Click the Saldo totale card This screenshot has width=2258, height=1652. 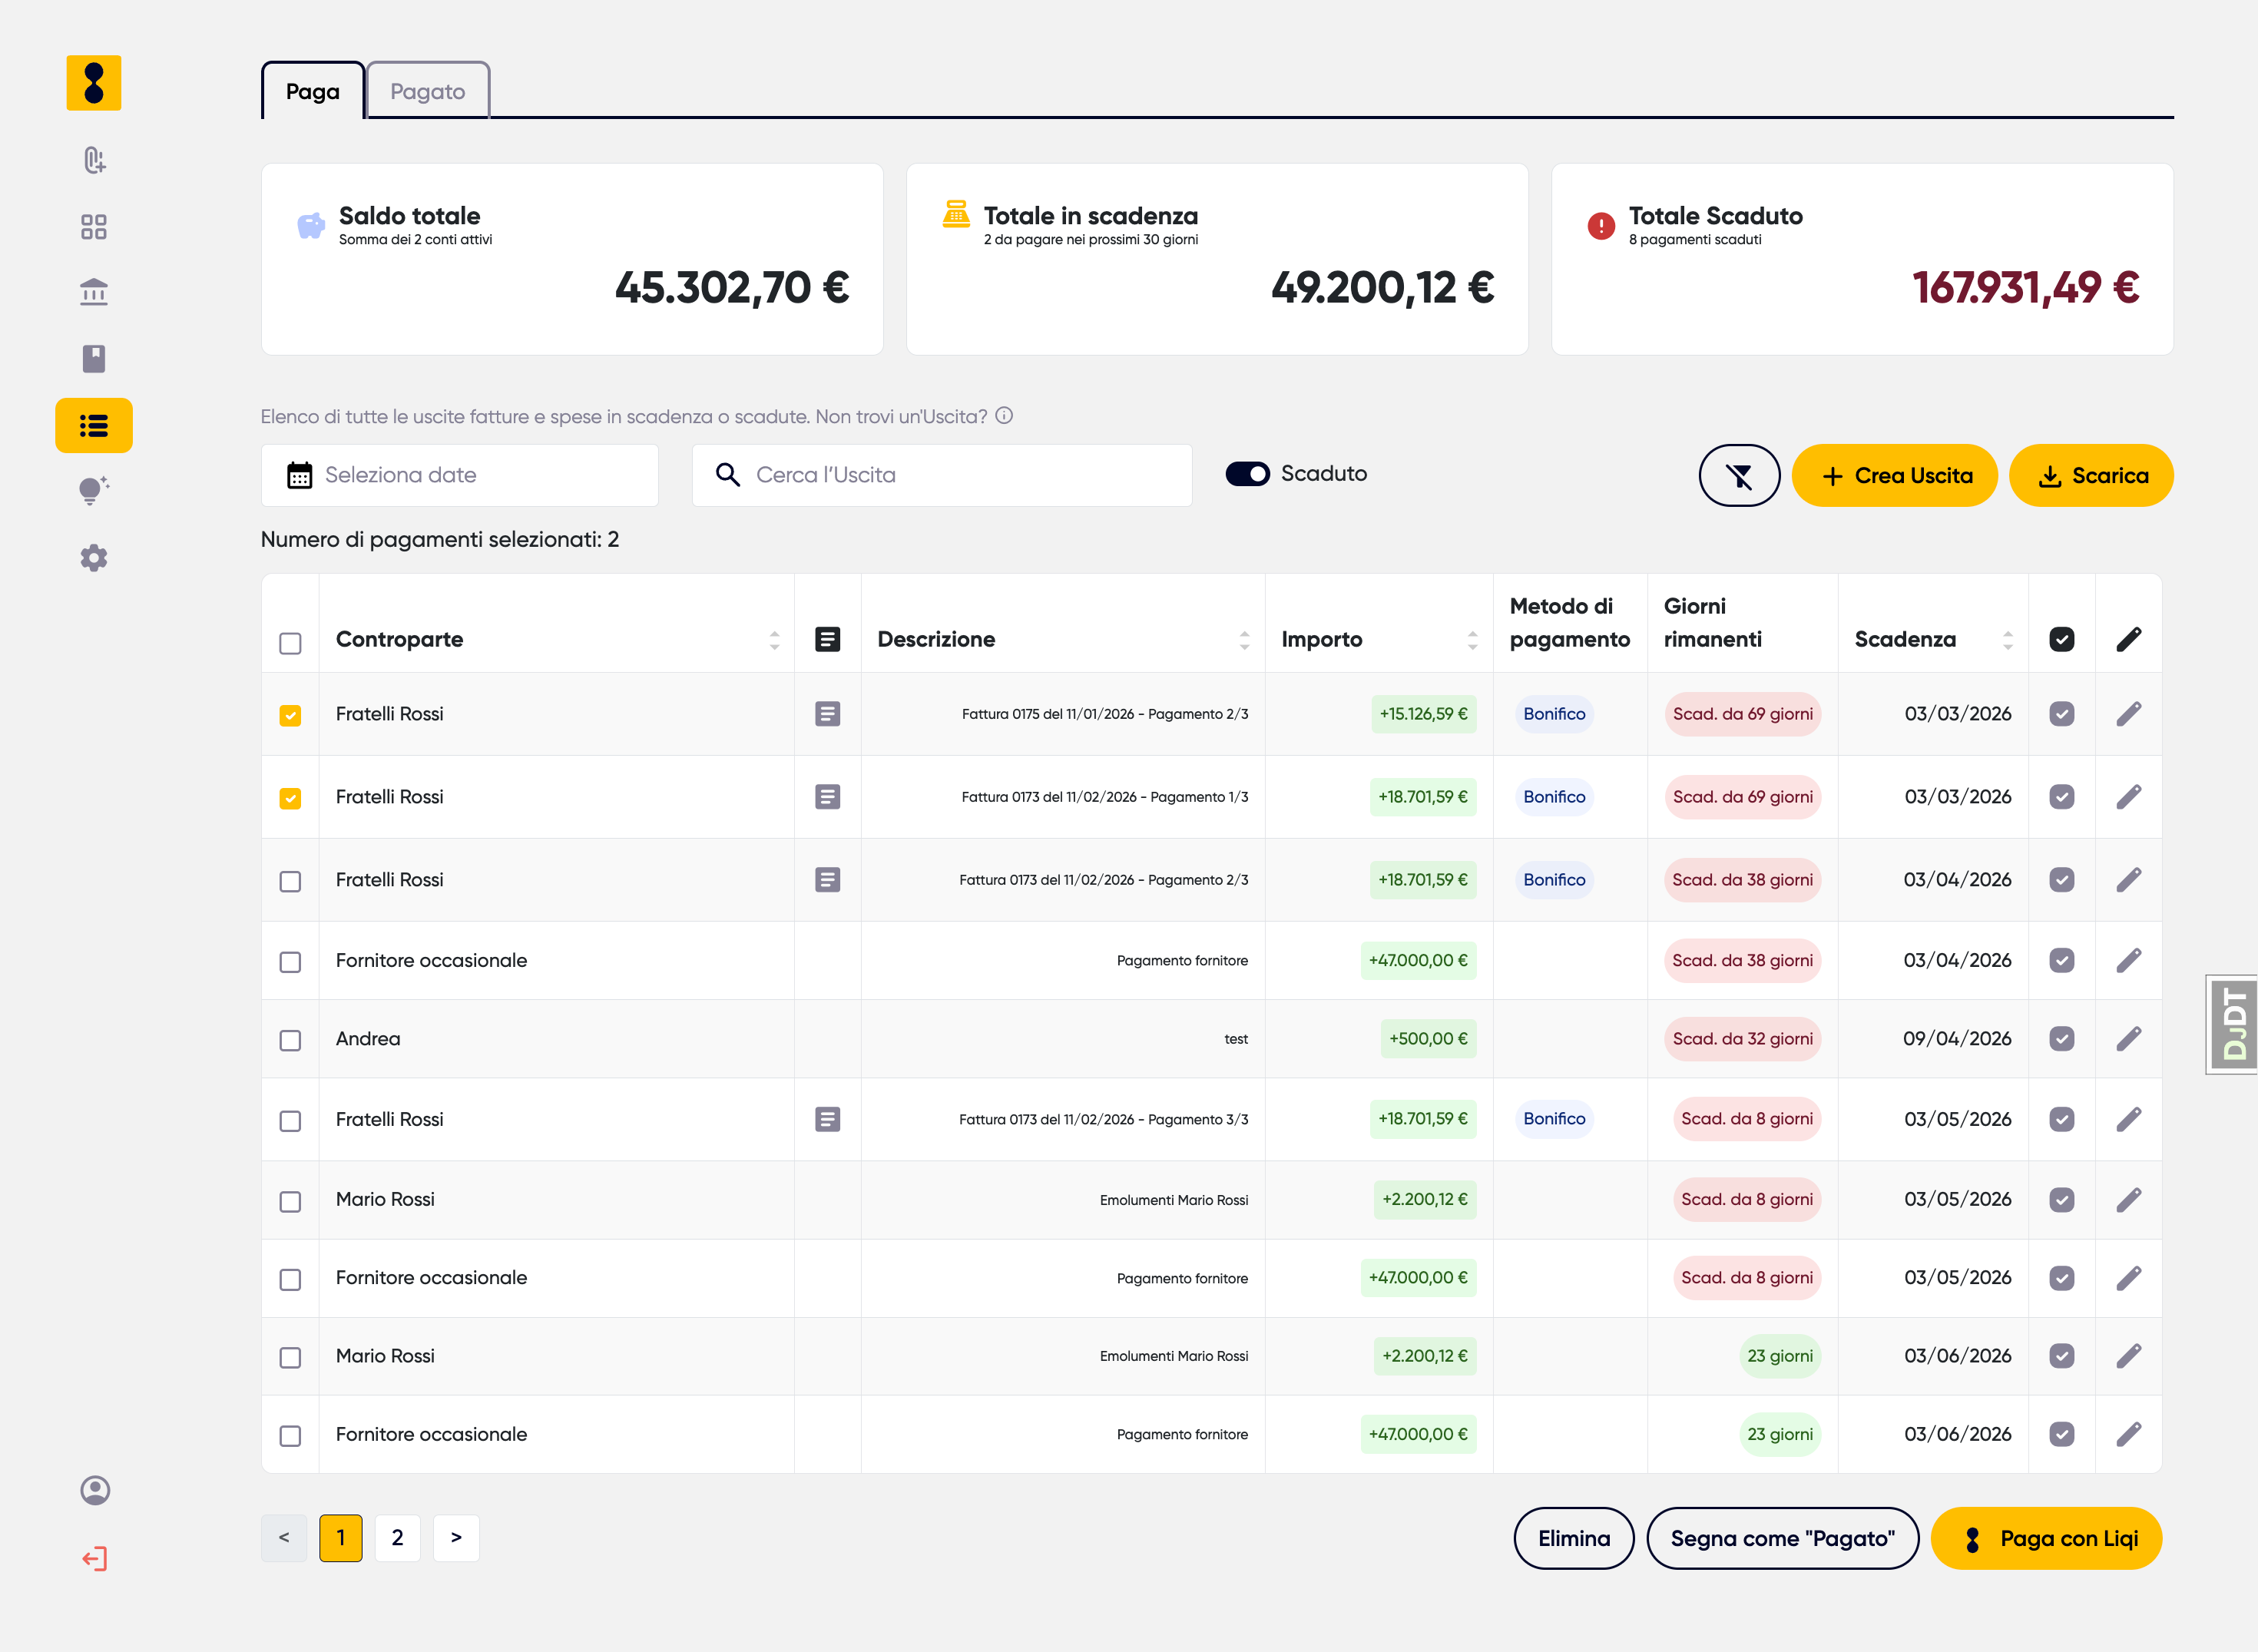pyautogui.click(x=572, y=259)
